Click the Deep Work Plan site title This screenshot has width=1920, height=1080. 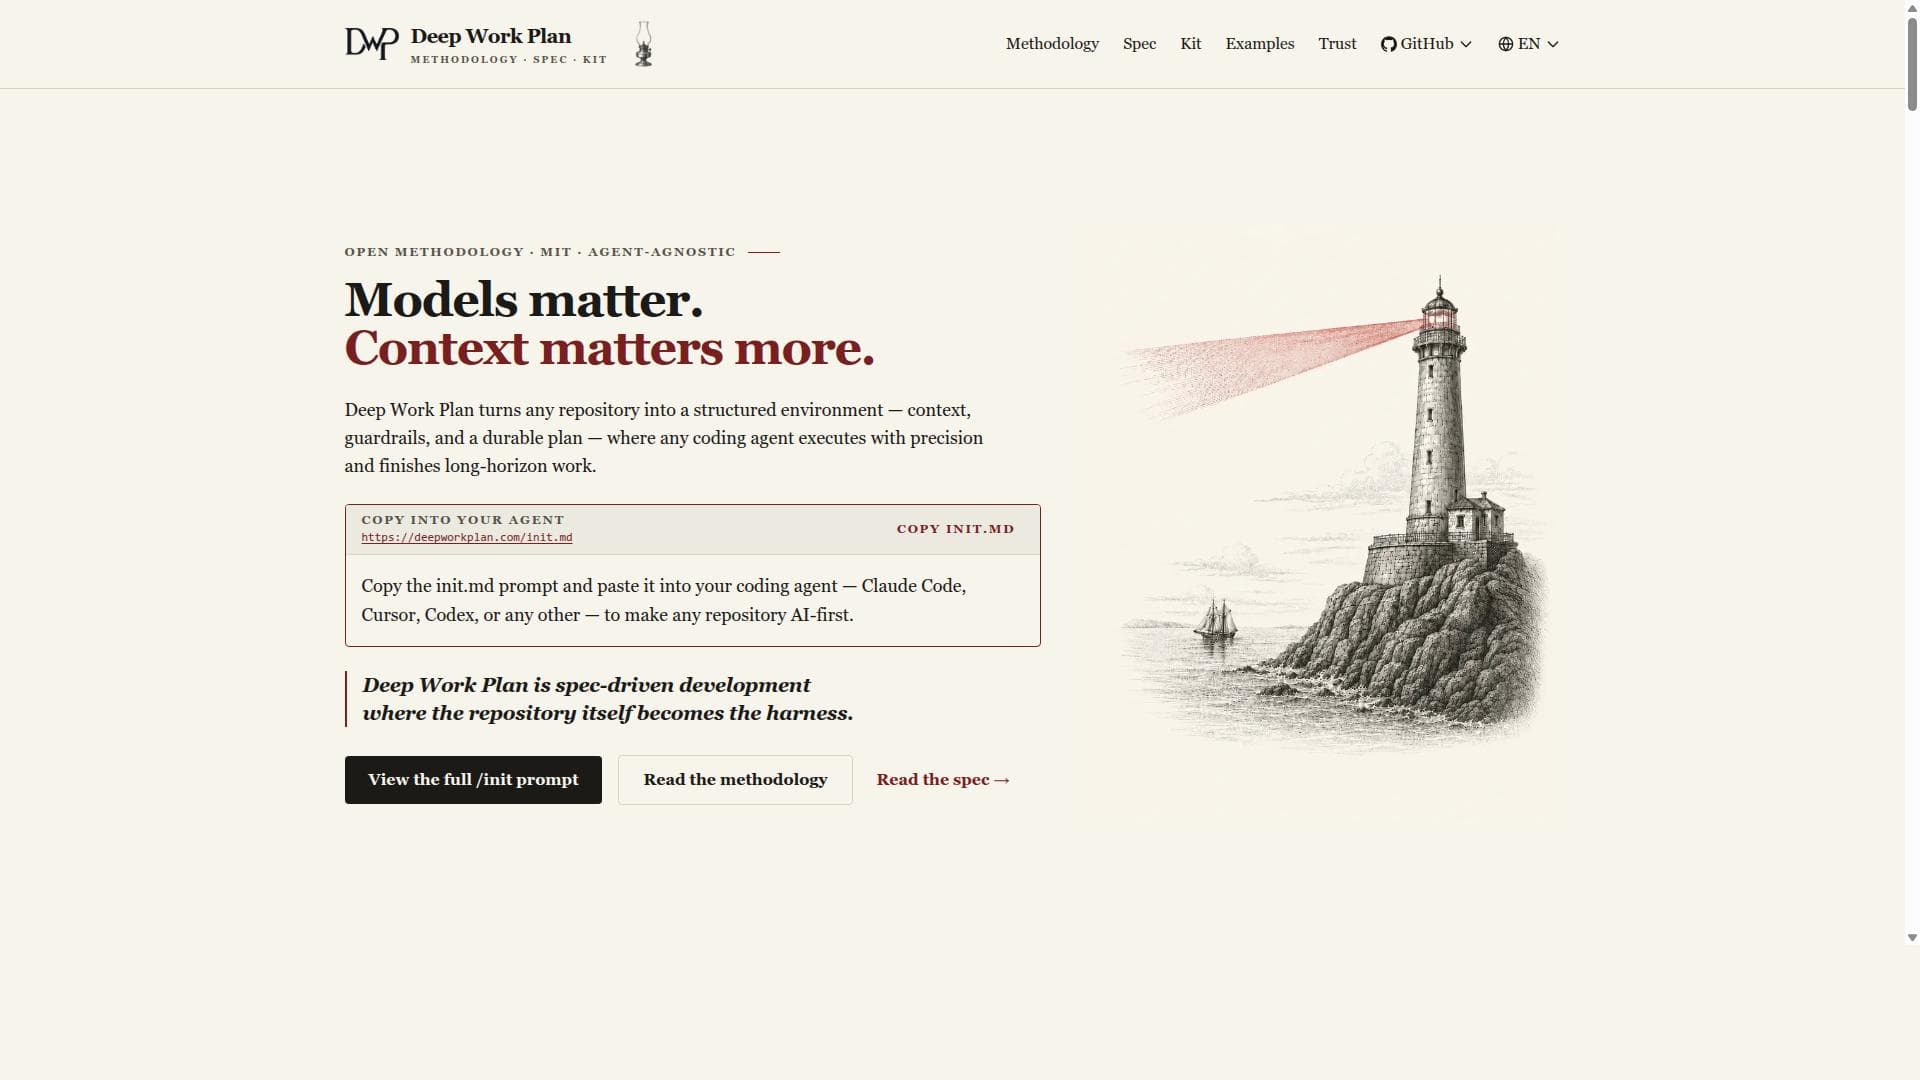pos(491,36)
